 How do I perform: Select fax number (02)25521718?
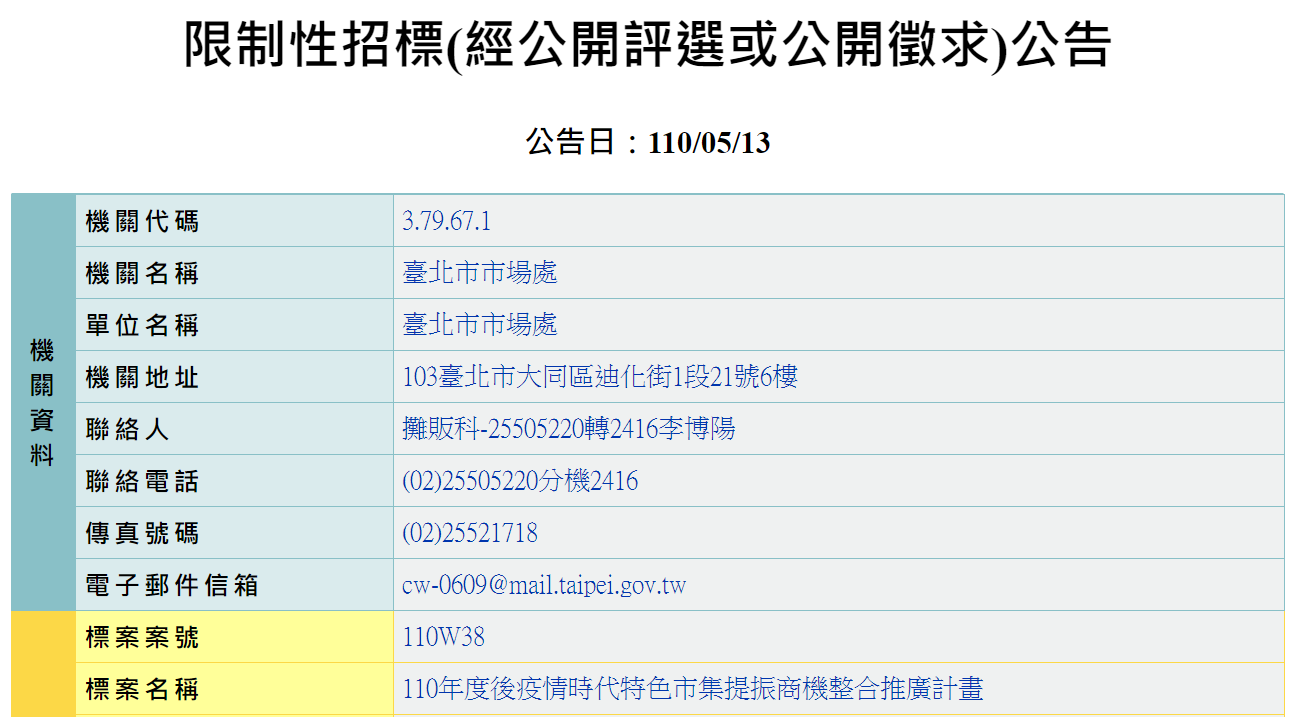click(x=470, y=533)
